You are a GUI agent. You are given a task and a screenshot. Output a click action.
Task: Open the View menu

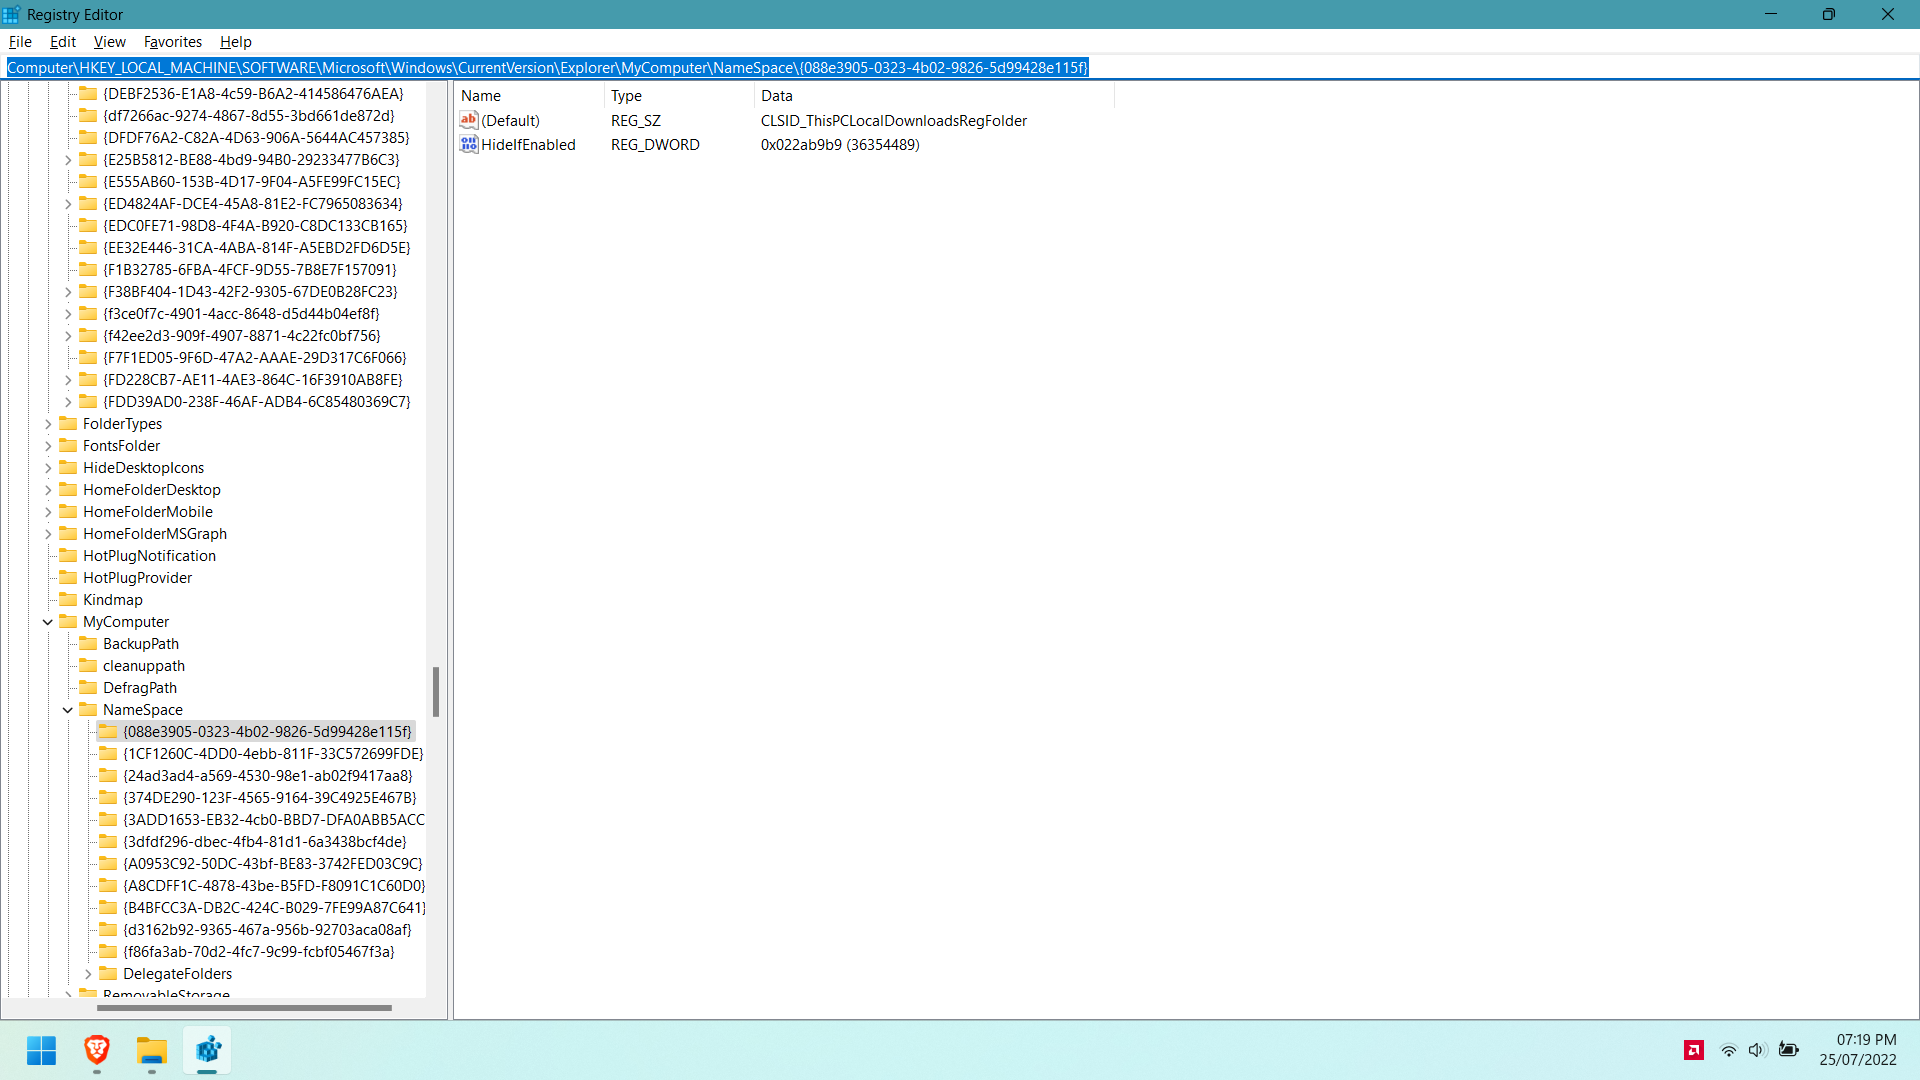[x=109, y=42]
